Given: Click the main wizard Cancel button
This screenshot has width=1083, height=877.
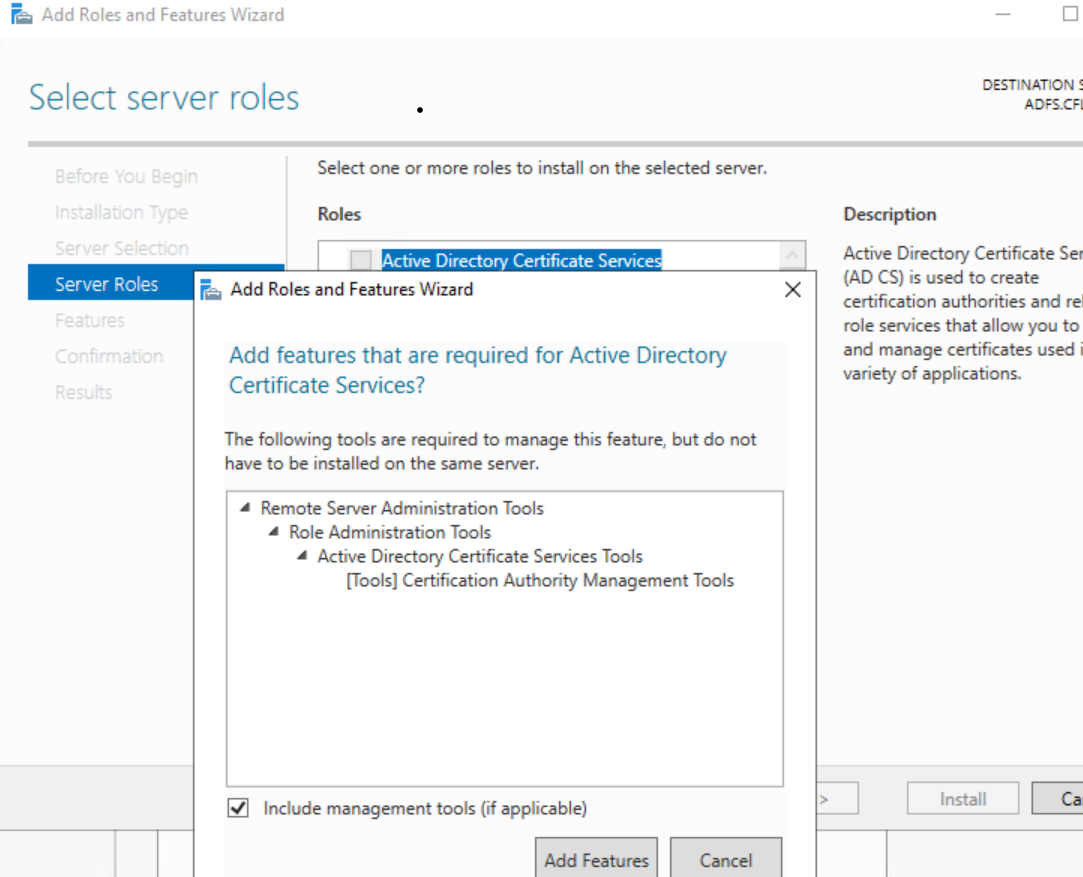Looking at the screenshot, I should (x=1057, y=799).
